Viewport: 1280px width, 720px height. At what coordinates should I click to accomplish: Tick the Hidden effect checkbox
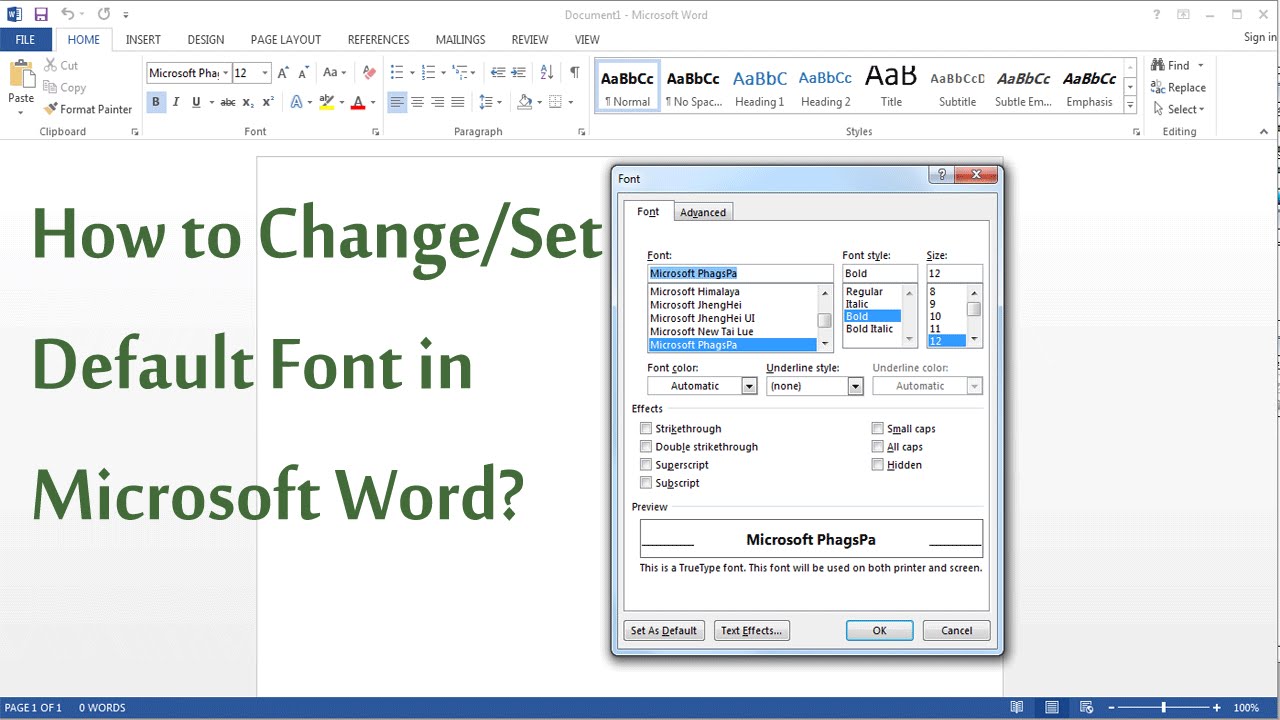(x=878, y=465)
